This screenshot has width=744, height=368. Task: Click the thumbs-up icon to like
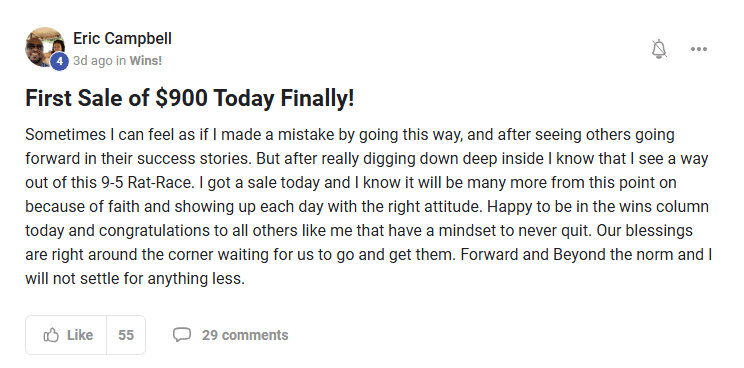(51, 335)
